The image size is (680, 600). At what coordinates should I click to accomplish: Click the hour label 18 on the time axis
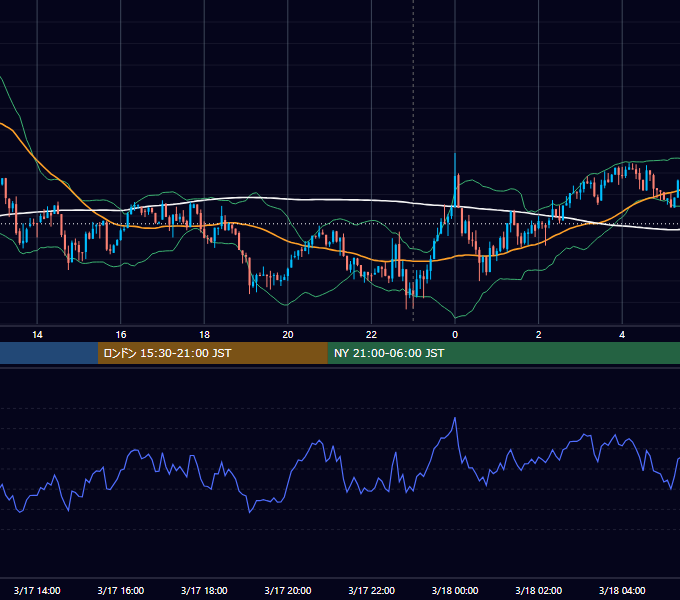[204, 335]
